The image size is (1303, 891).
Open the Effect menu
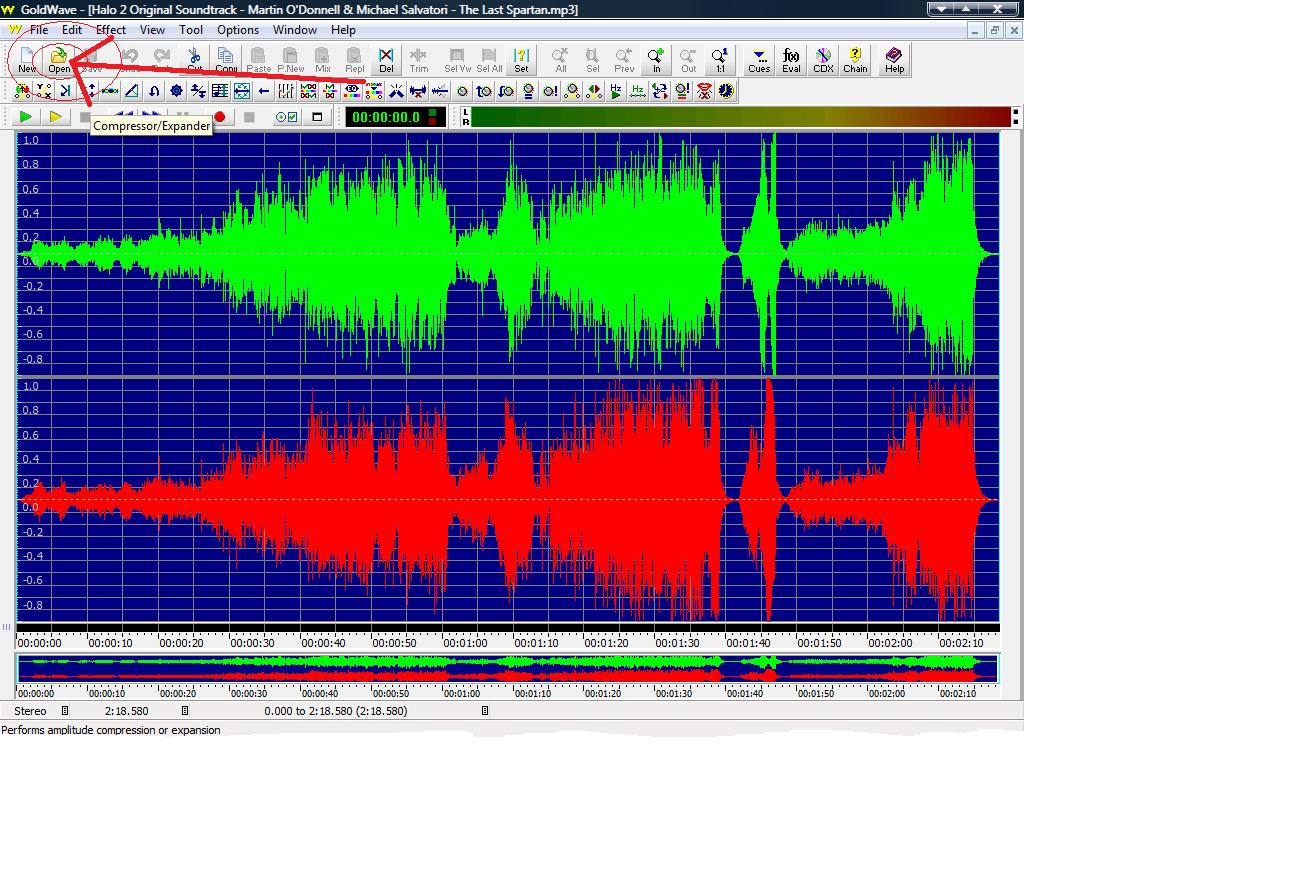coord(111,30)
